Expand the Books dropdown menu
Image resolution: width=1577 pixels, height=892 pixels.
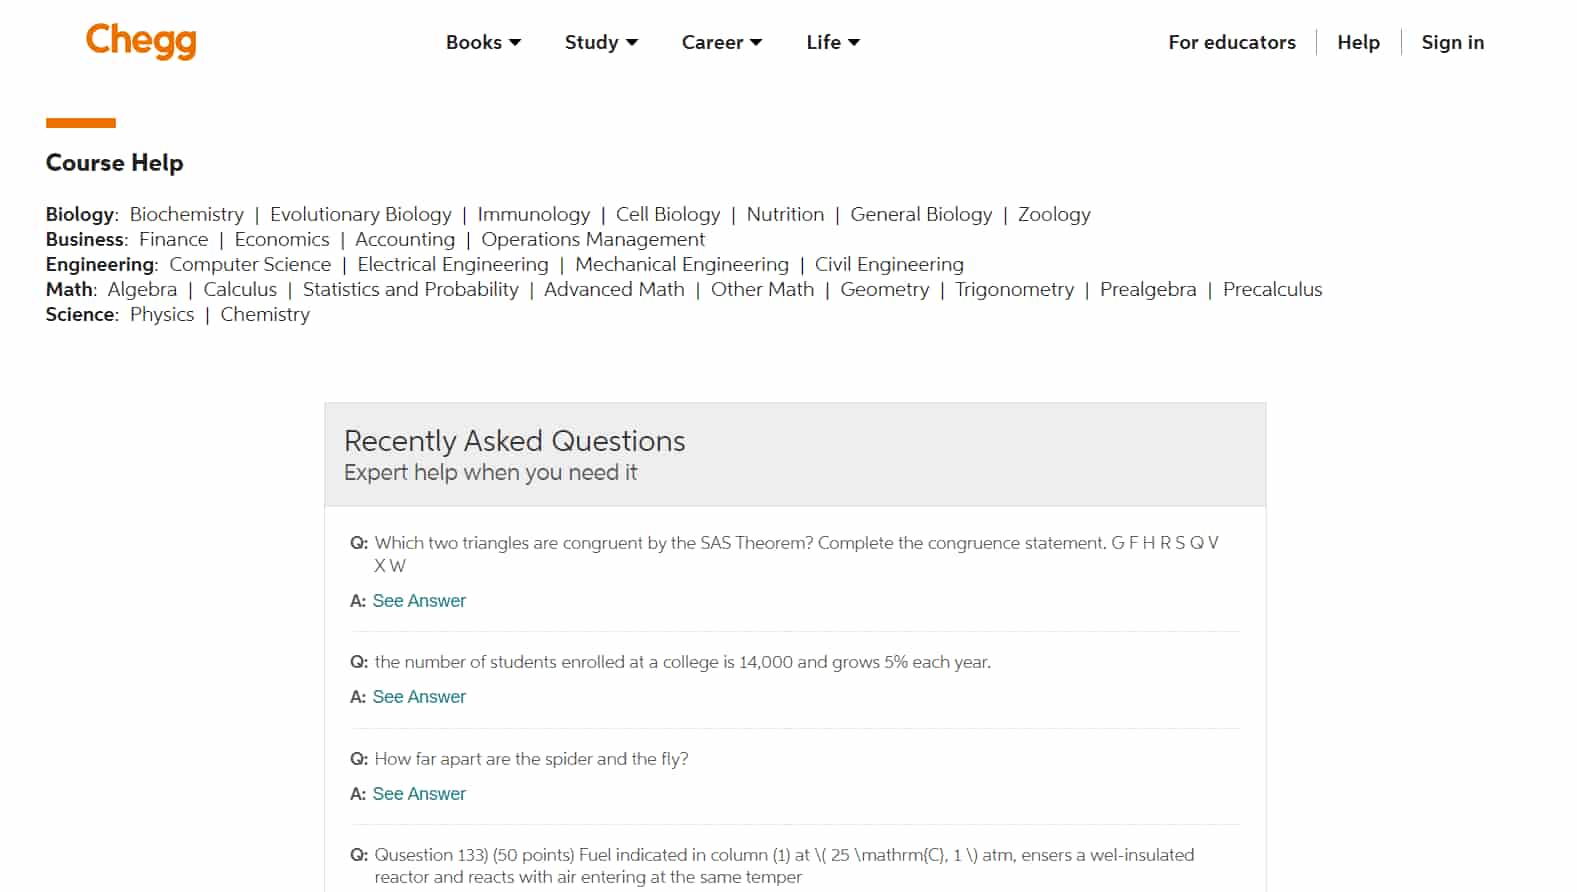[483, 42]
